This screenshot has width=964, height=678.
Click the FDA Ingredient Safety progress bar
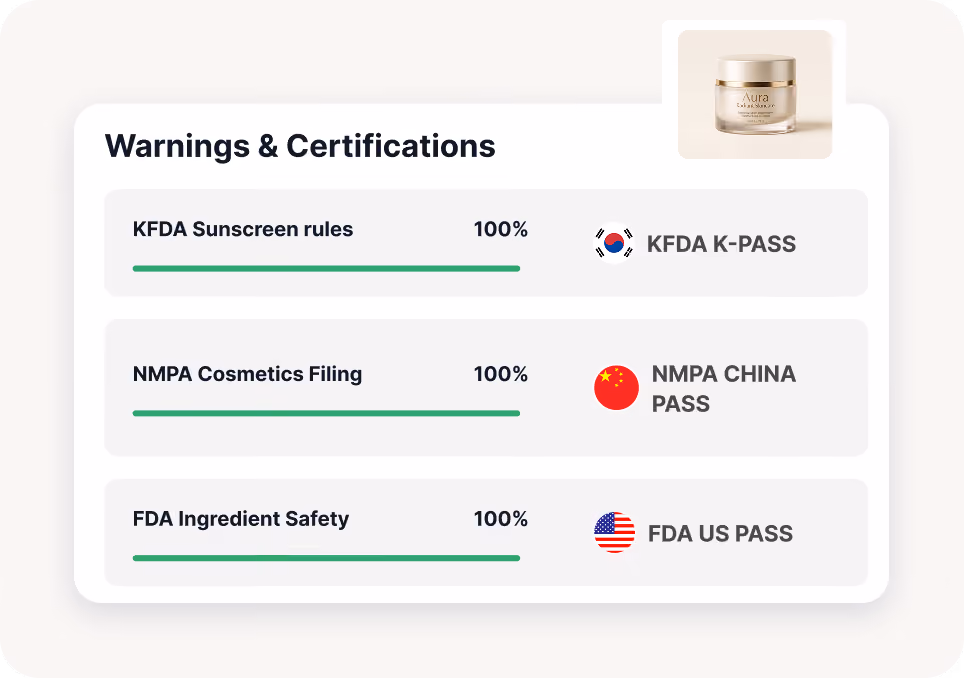click(x=326, y=558)
